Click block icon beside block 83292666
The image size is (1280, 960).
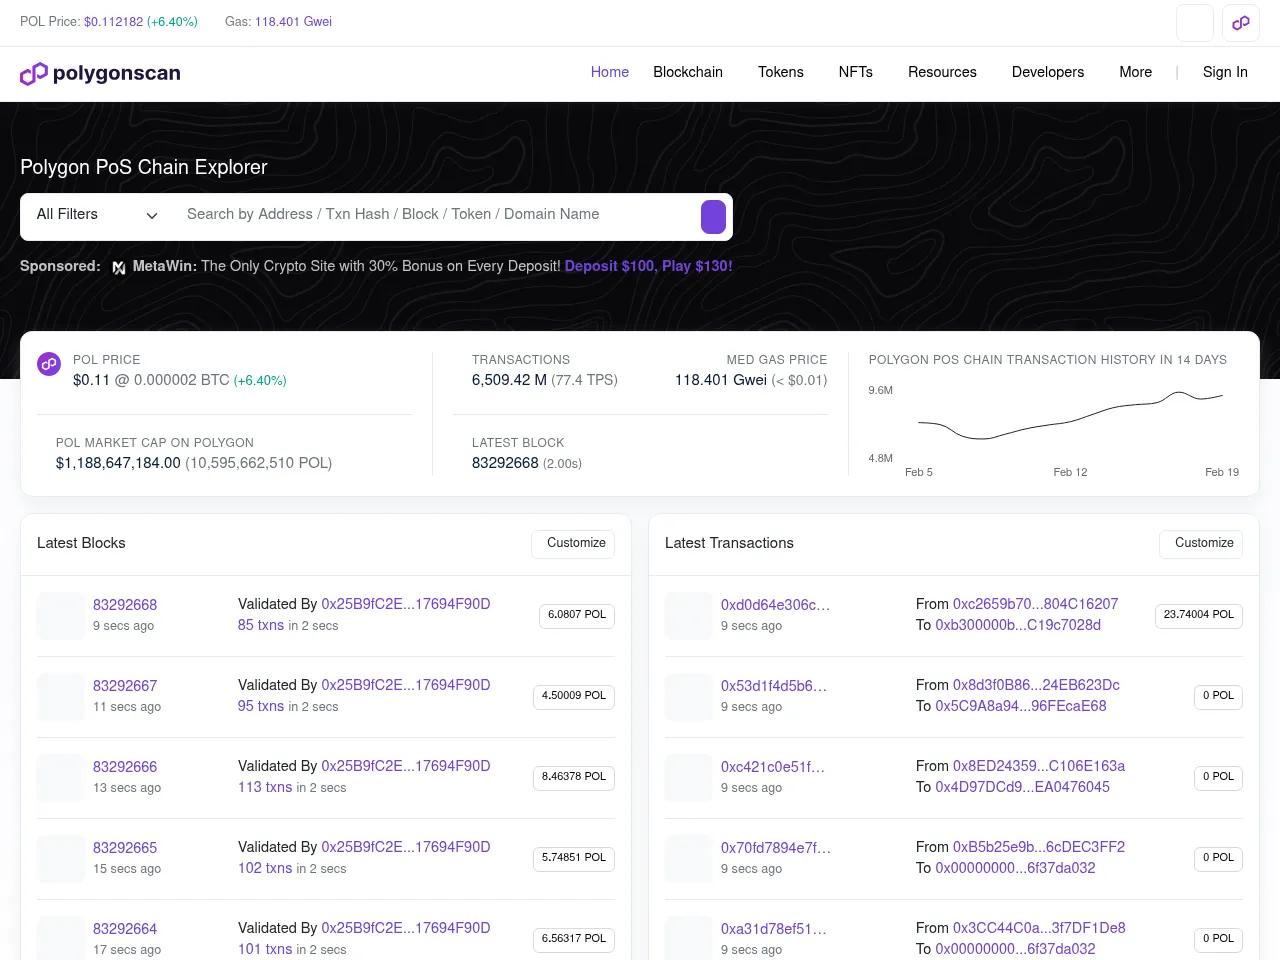pos(60,777)
